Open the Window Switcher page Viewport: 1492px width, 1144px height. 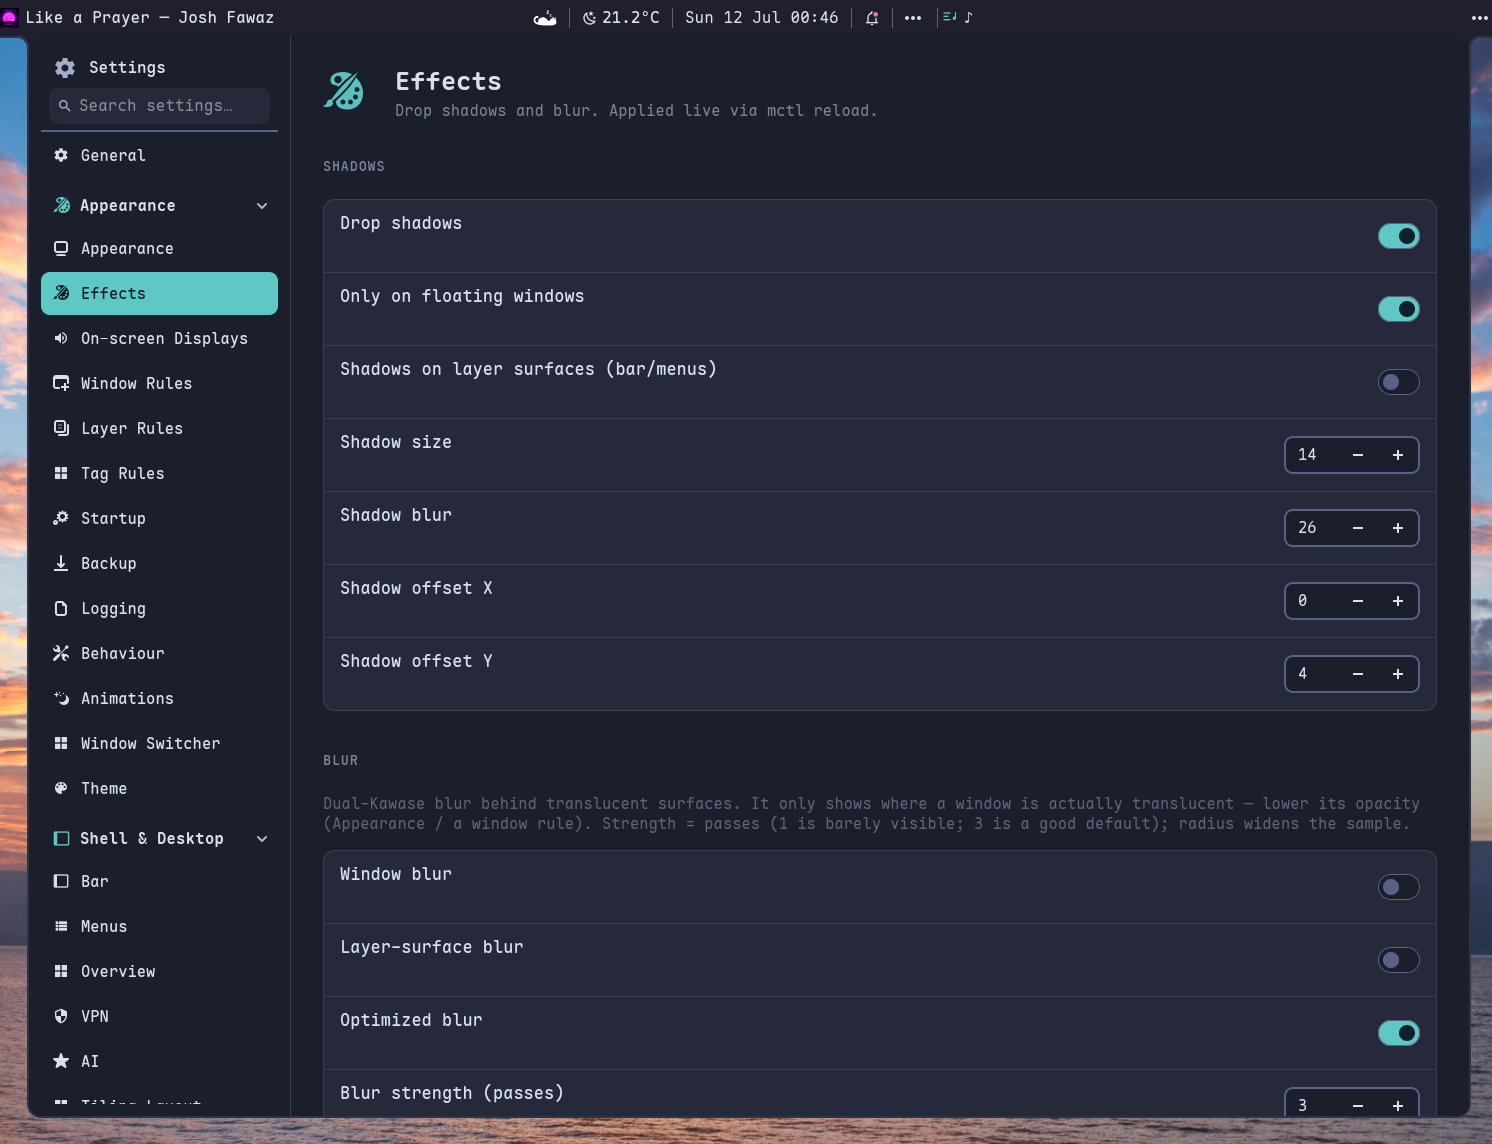pyautogui.click(x=159, y=744)
